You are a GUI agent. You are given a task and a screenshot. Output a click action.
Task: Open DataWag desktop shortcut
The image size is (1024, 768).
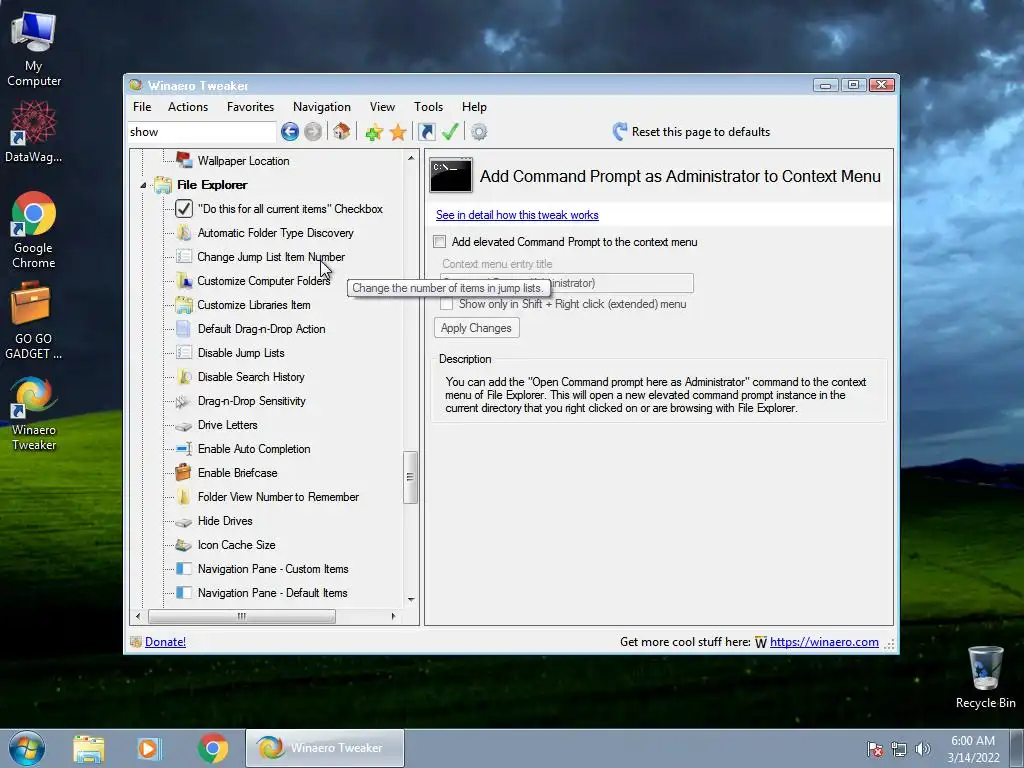pos(33,132)
